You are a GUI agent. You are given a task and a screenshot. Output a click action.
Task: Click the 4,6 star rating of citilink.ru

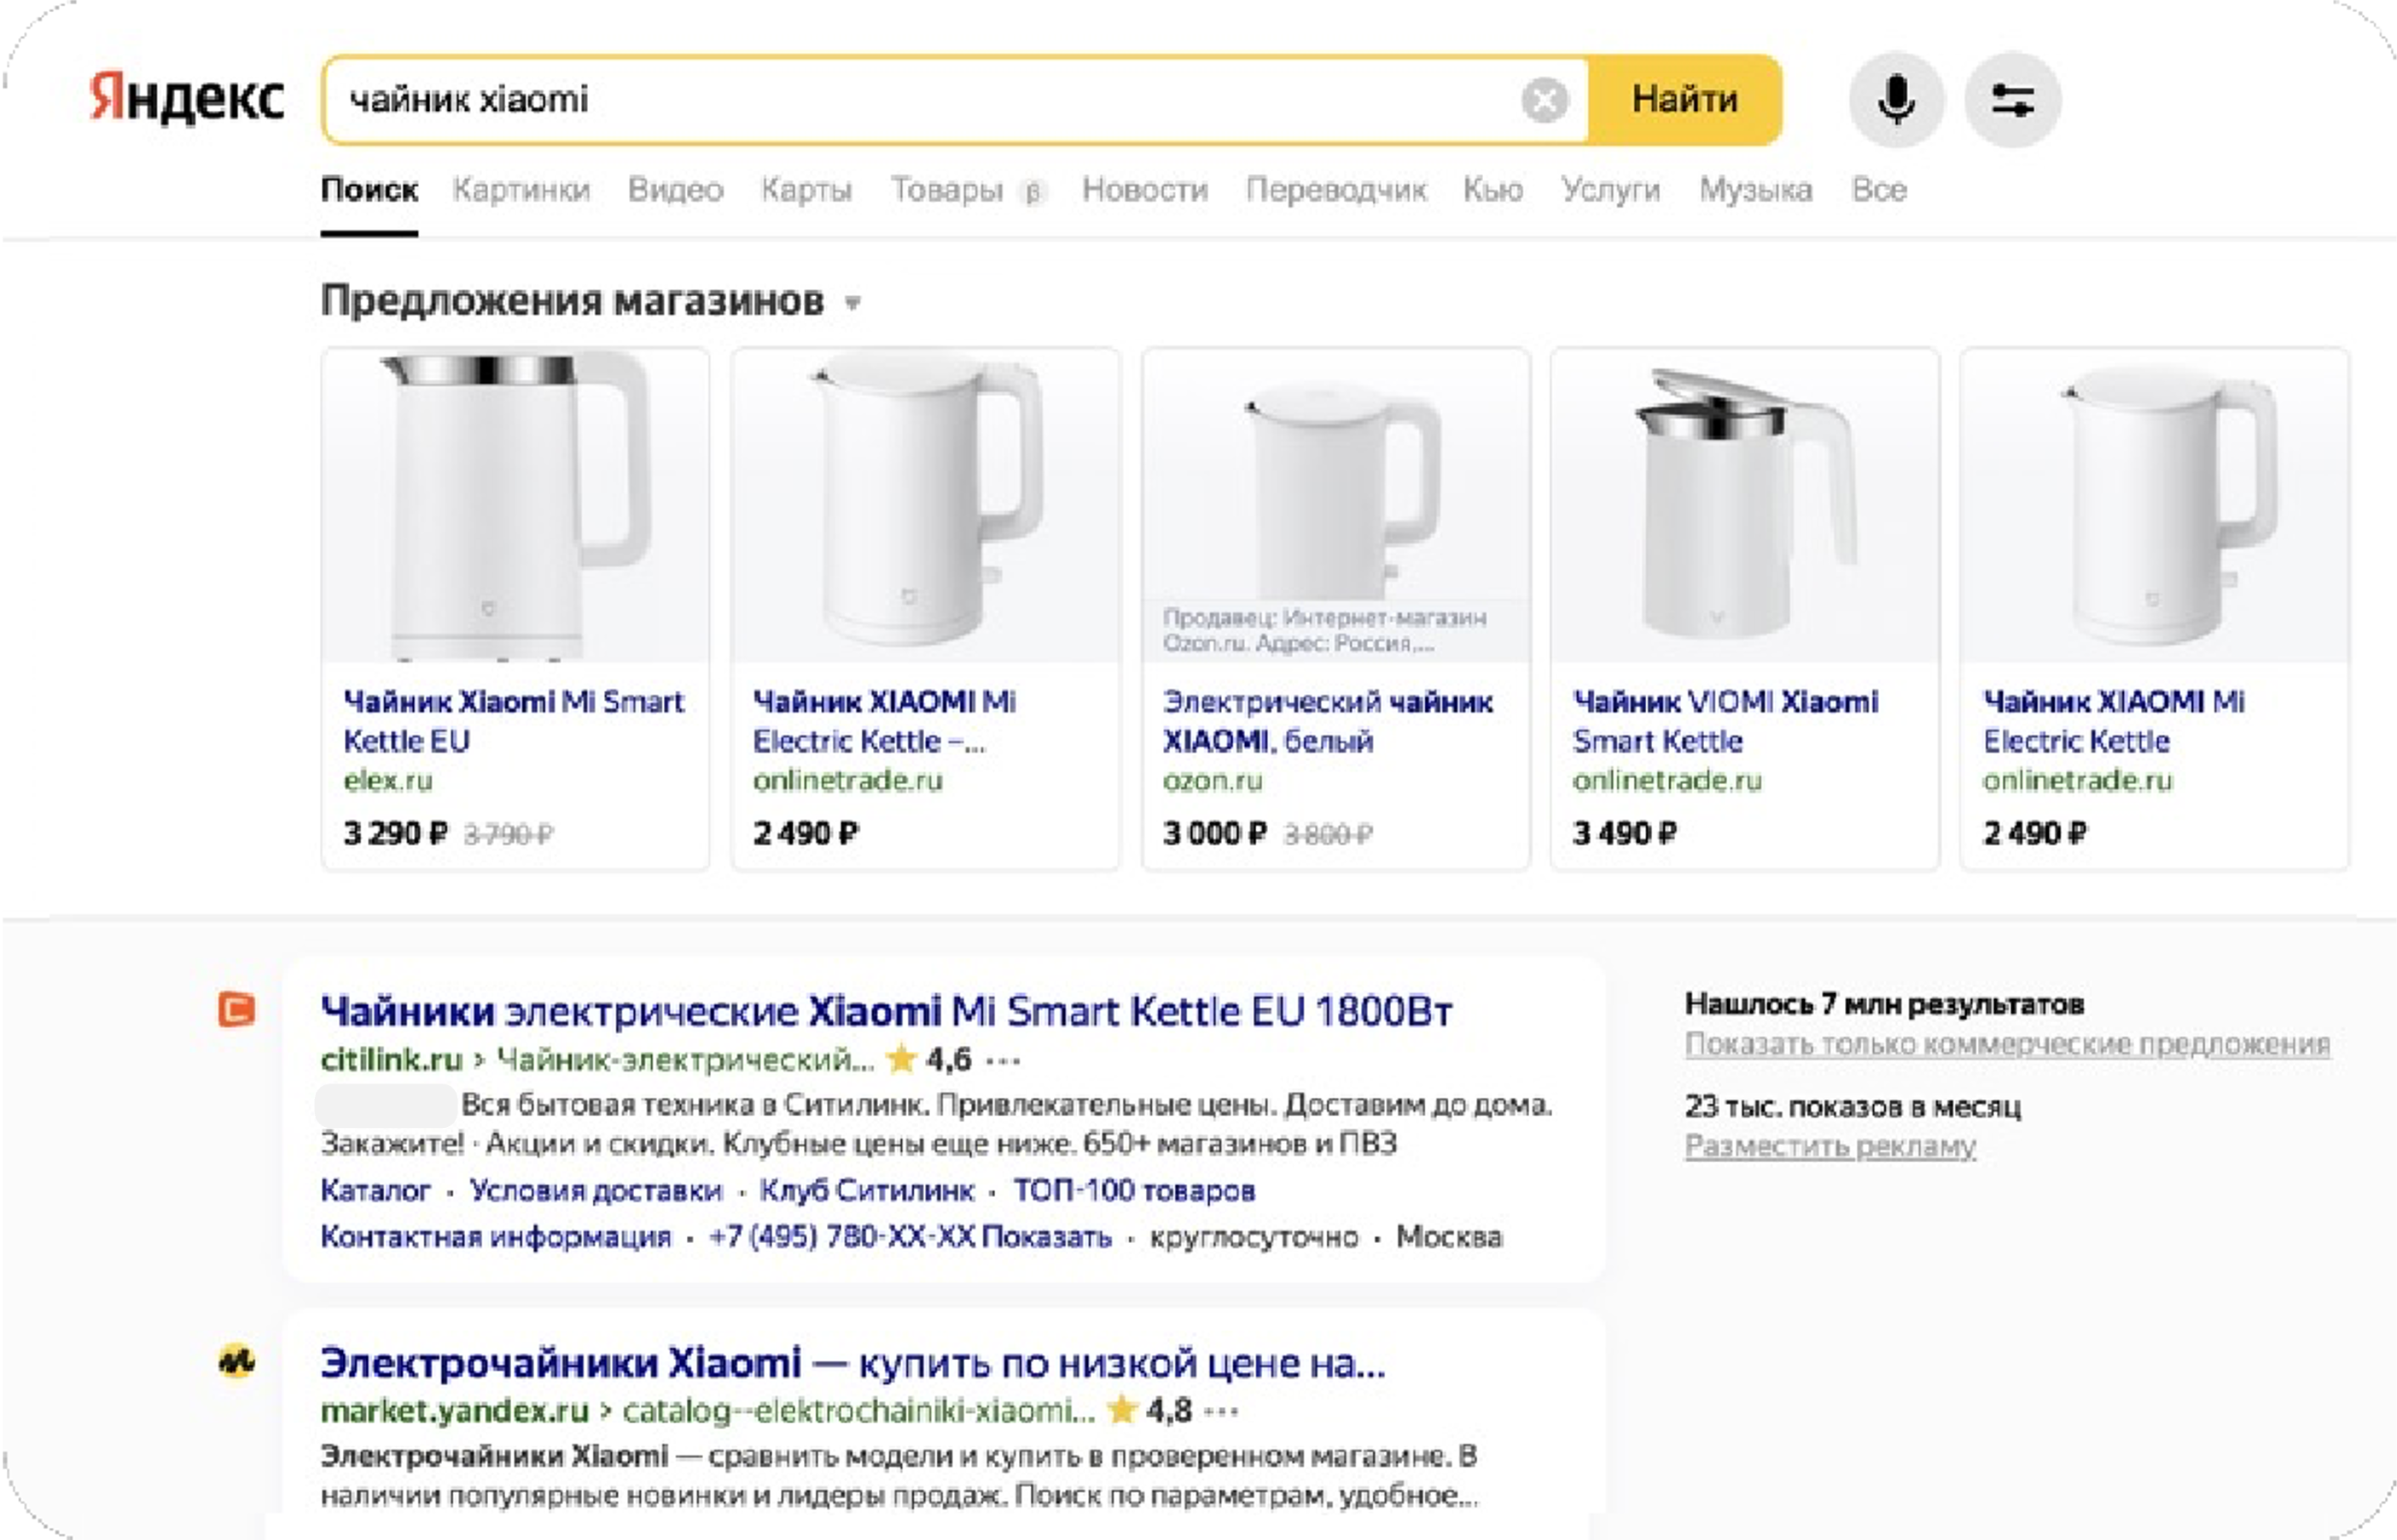pyautogui.click(x=929, y=1059)
